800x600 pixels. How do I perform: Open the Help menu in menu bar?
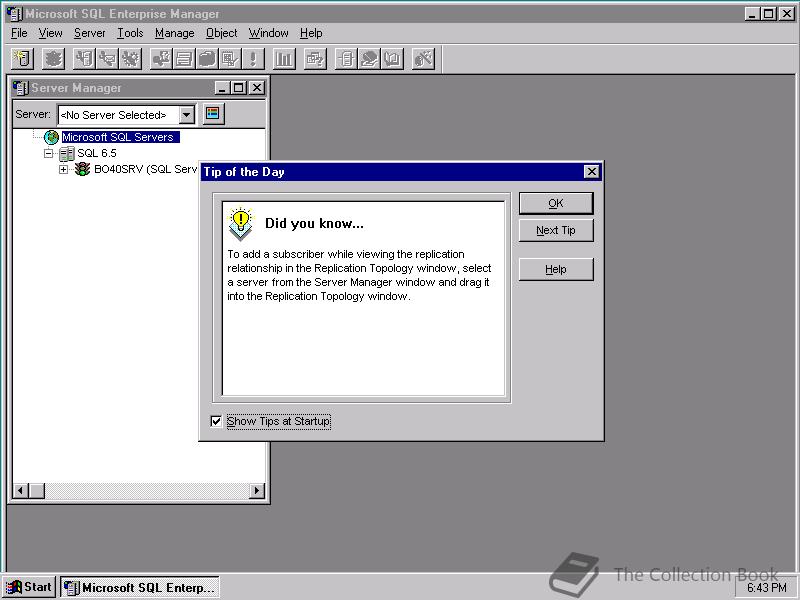click(x=311, y=33)
